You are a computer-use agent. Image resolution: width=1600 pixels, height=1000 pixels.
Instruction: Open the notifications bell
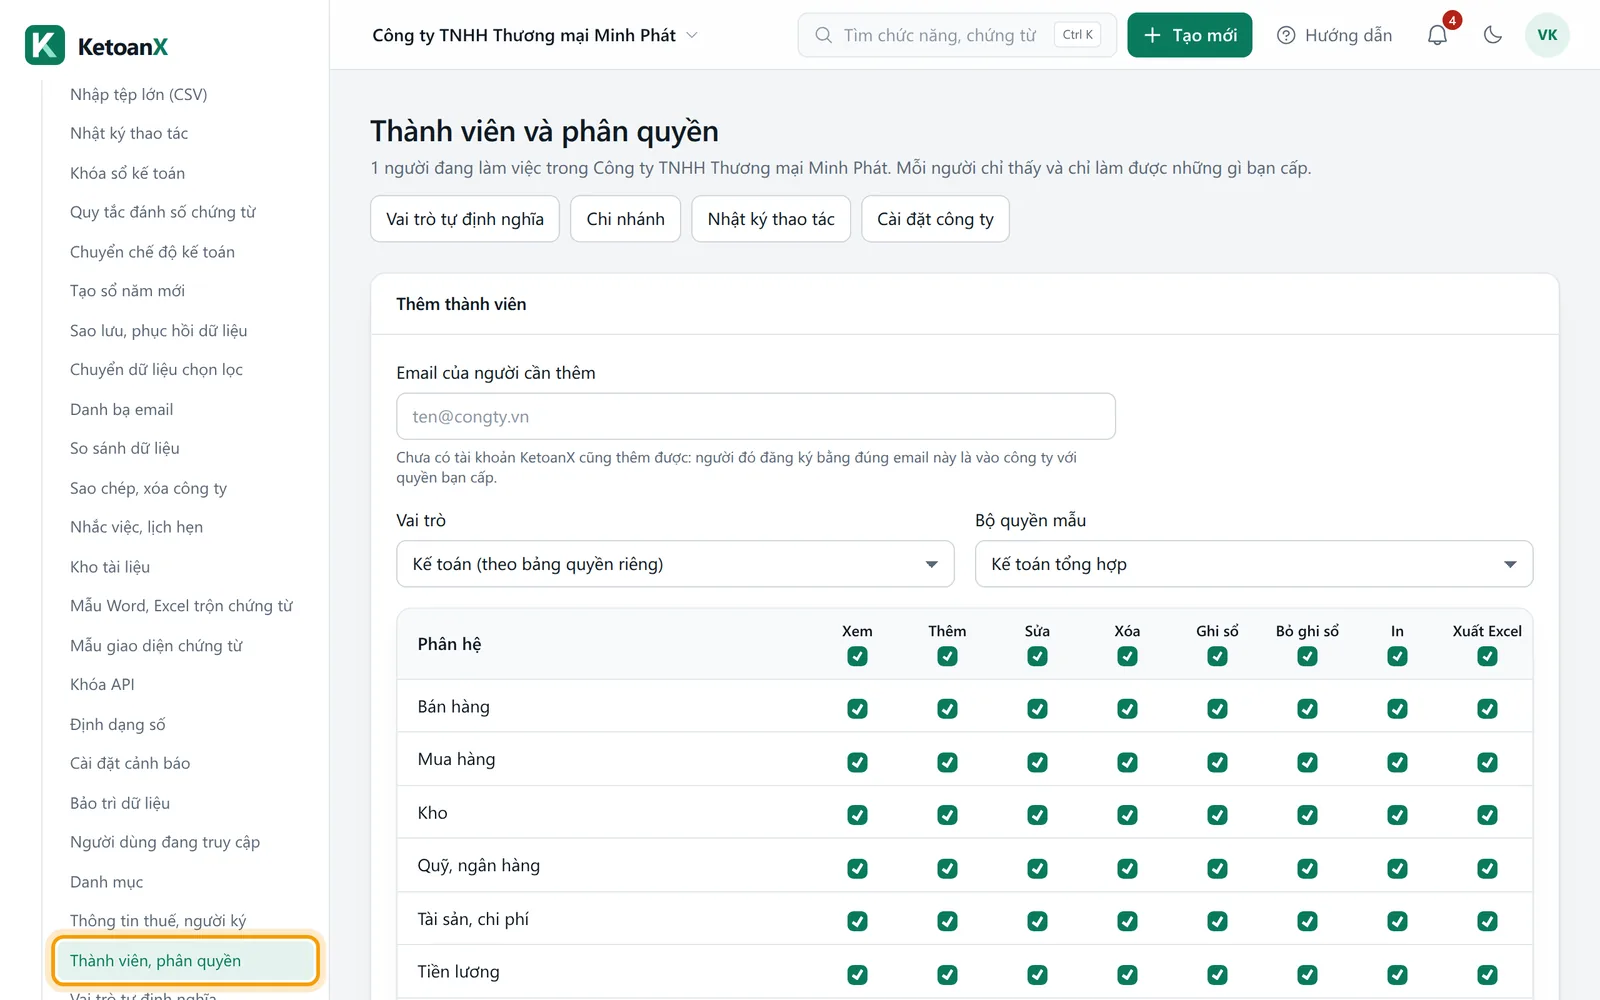point(1437,35)
